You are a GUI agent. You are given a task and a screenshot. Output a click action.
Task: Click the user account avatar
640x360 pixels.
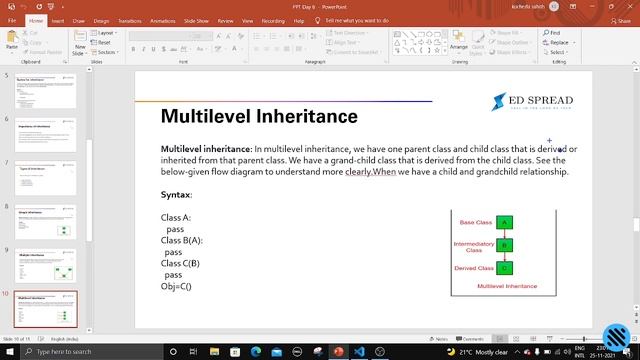(554, 7)
